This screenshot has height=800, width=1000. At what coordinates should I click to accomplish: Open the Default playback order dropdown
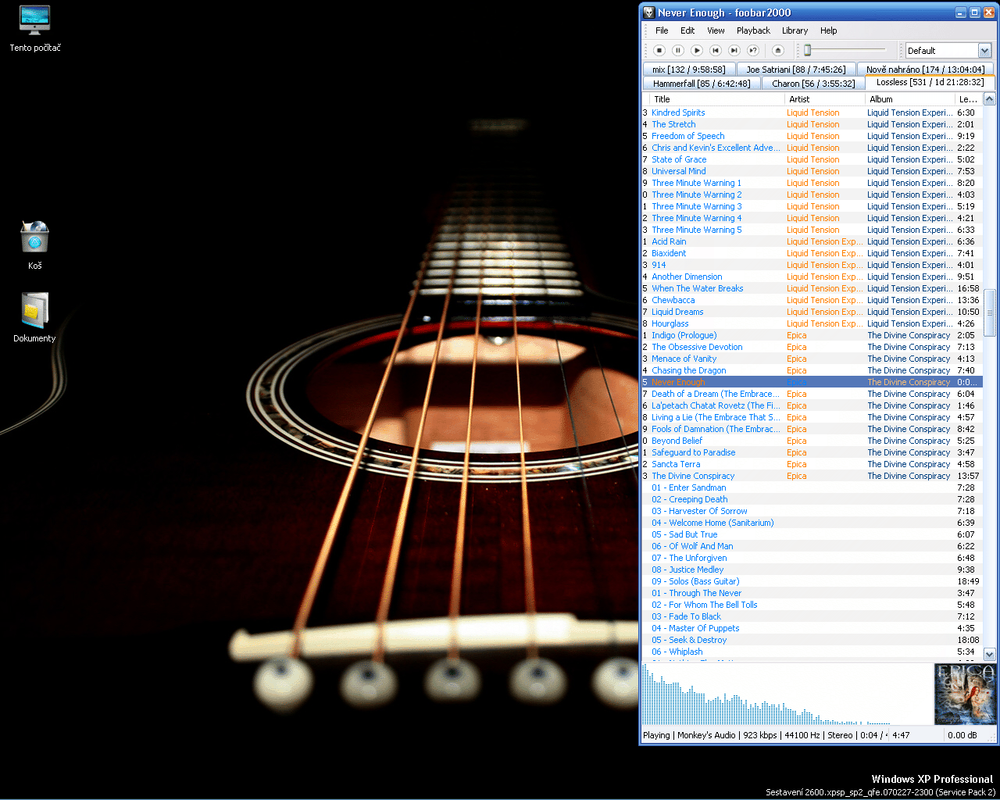click(984, 50)
